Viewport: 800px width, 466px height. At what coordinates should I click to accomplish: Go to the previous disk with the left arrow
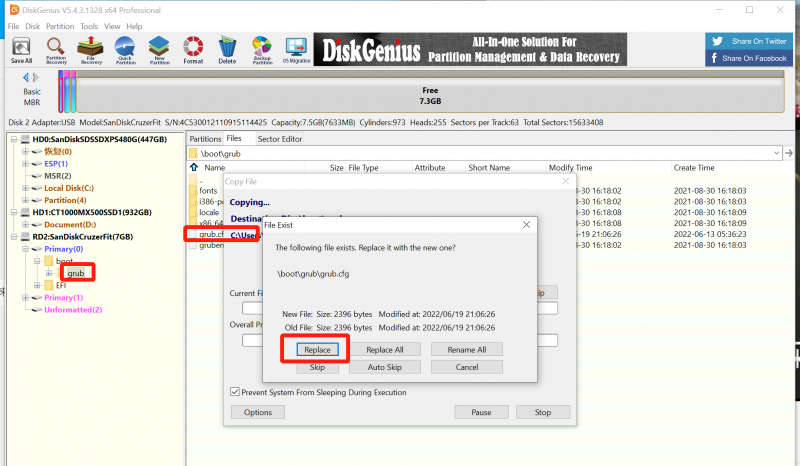[26, 78]
